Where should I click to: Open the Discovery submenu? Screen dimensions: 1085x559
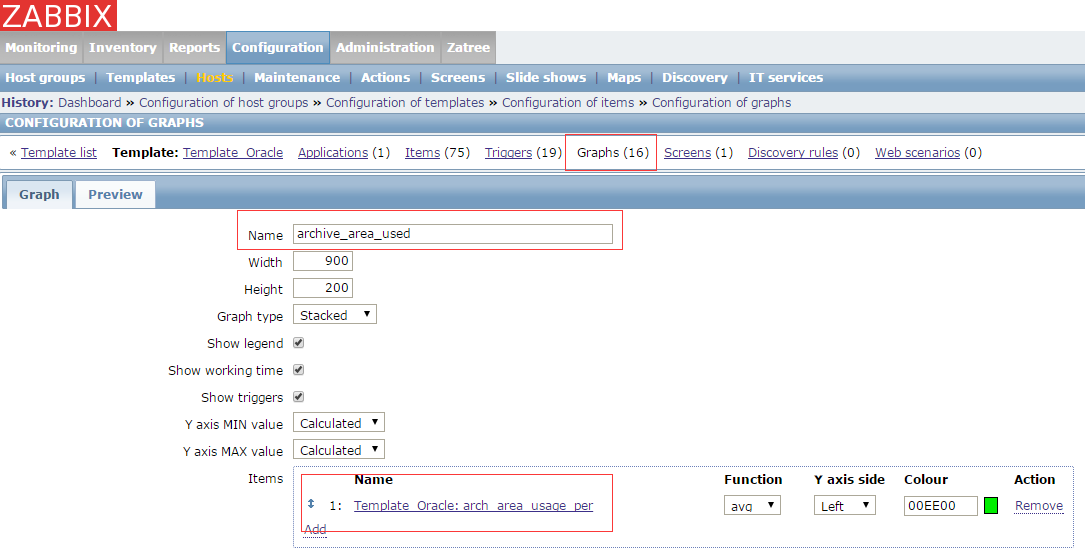pos(695,77)
